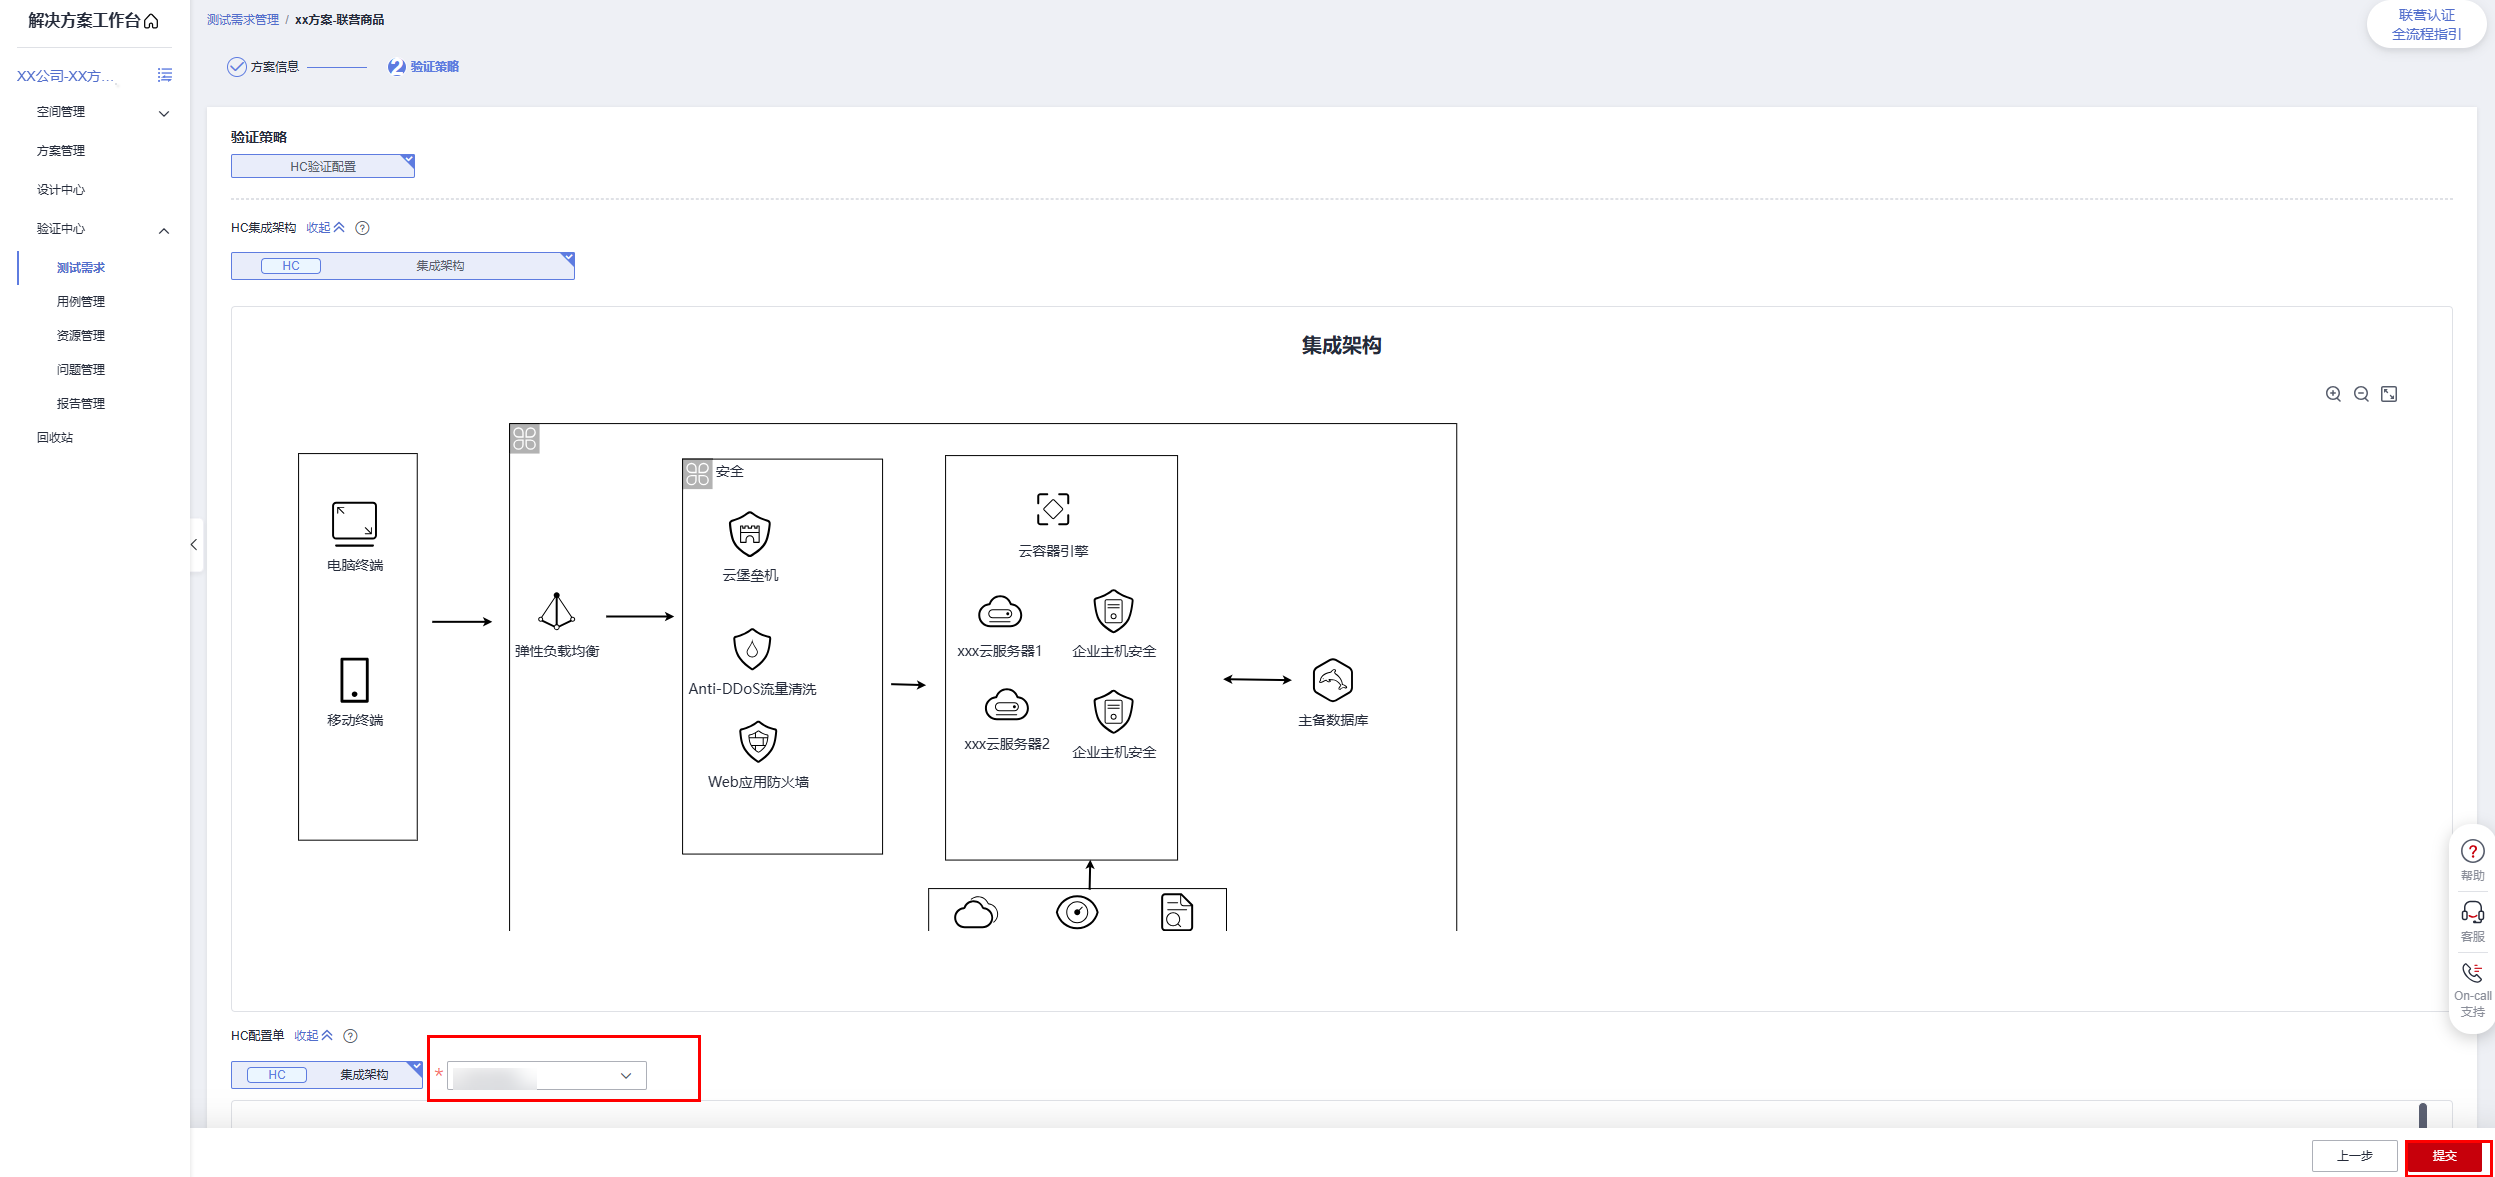Select the HC 集成架构 option under HC配置单
The height and width of the screenshot is (1177, 2495).
click(327, 1075)
